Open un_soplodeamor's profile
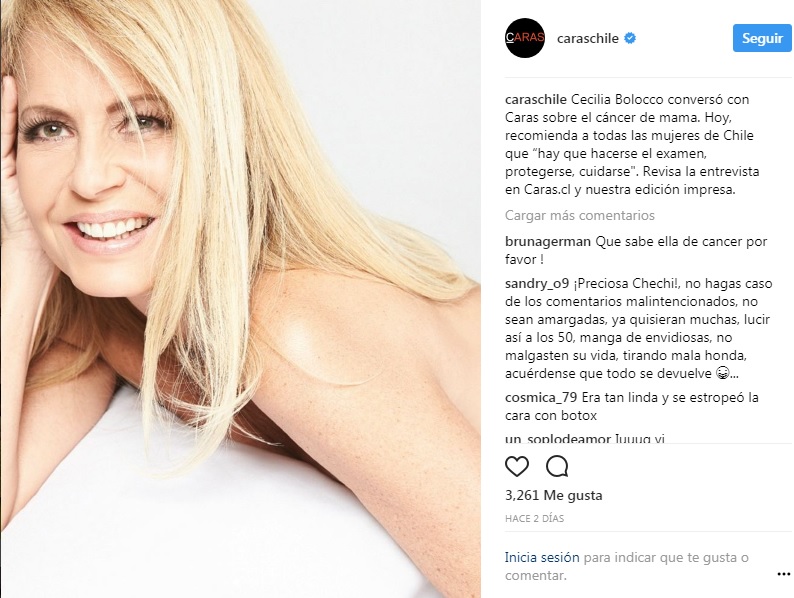Image resolution: width=794 pixels, height=598 pixels. coord(558,438)
